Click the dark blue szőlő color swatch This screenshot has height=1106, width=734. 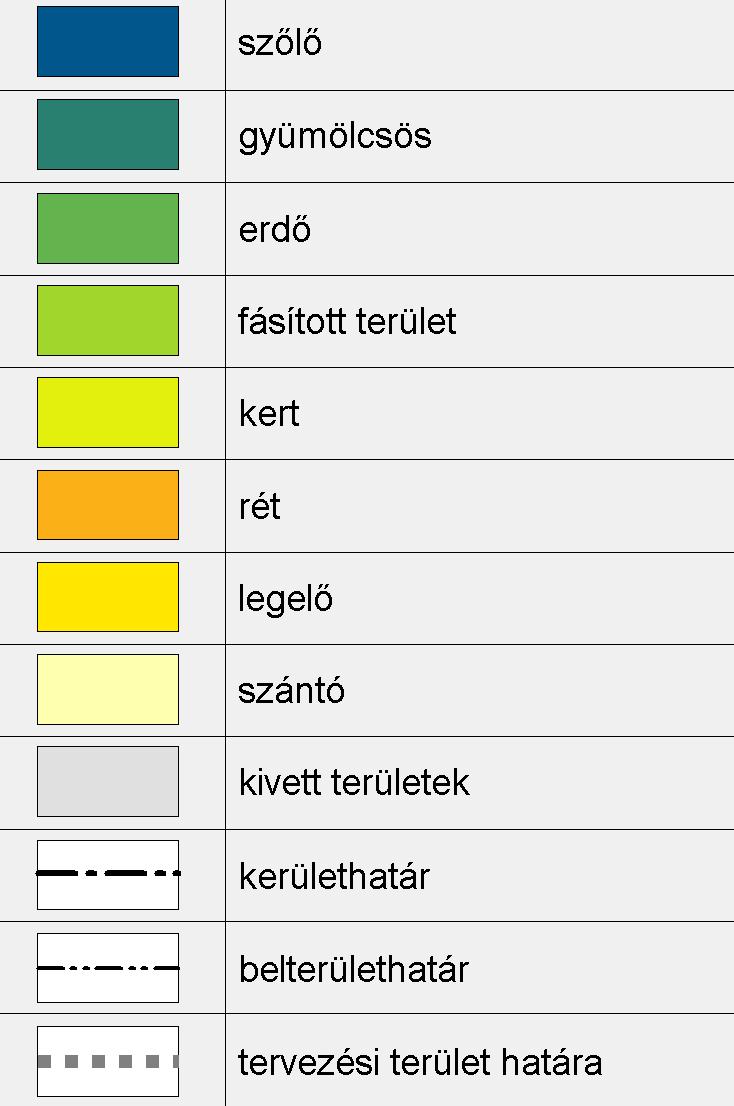tap(108, 42)
